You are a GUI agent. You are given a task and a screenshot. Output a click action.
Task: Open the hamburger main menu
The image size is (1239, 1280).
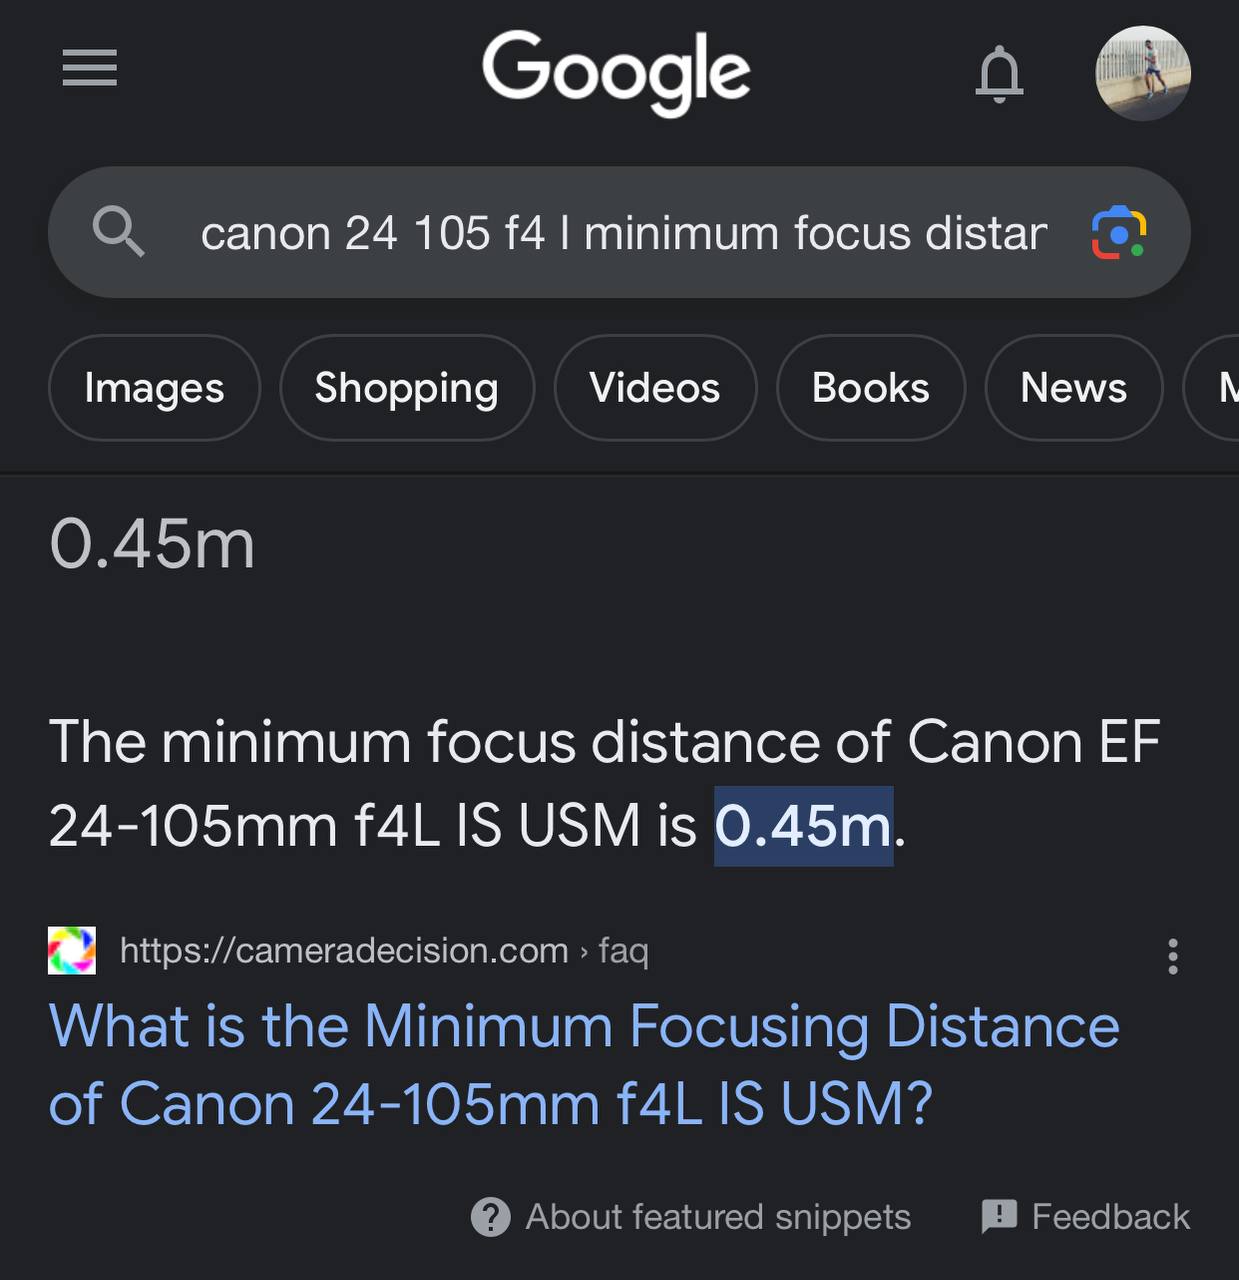pyautogui.click(x=89, y=68)
